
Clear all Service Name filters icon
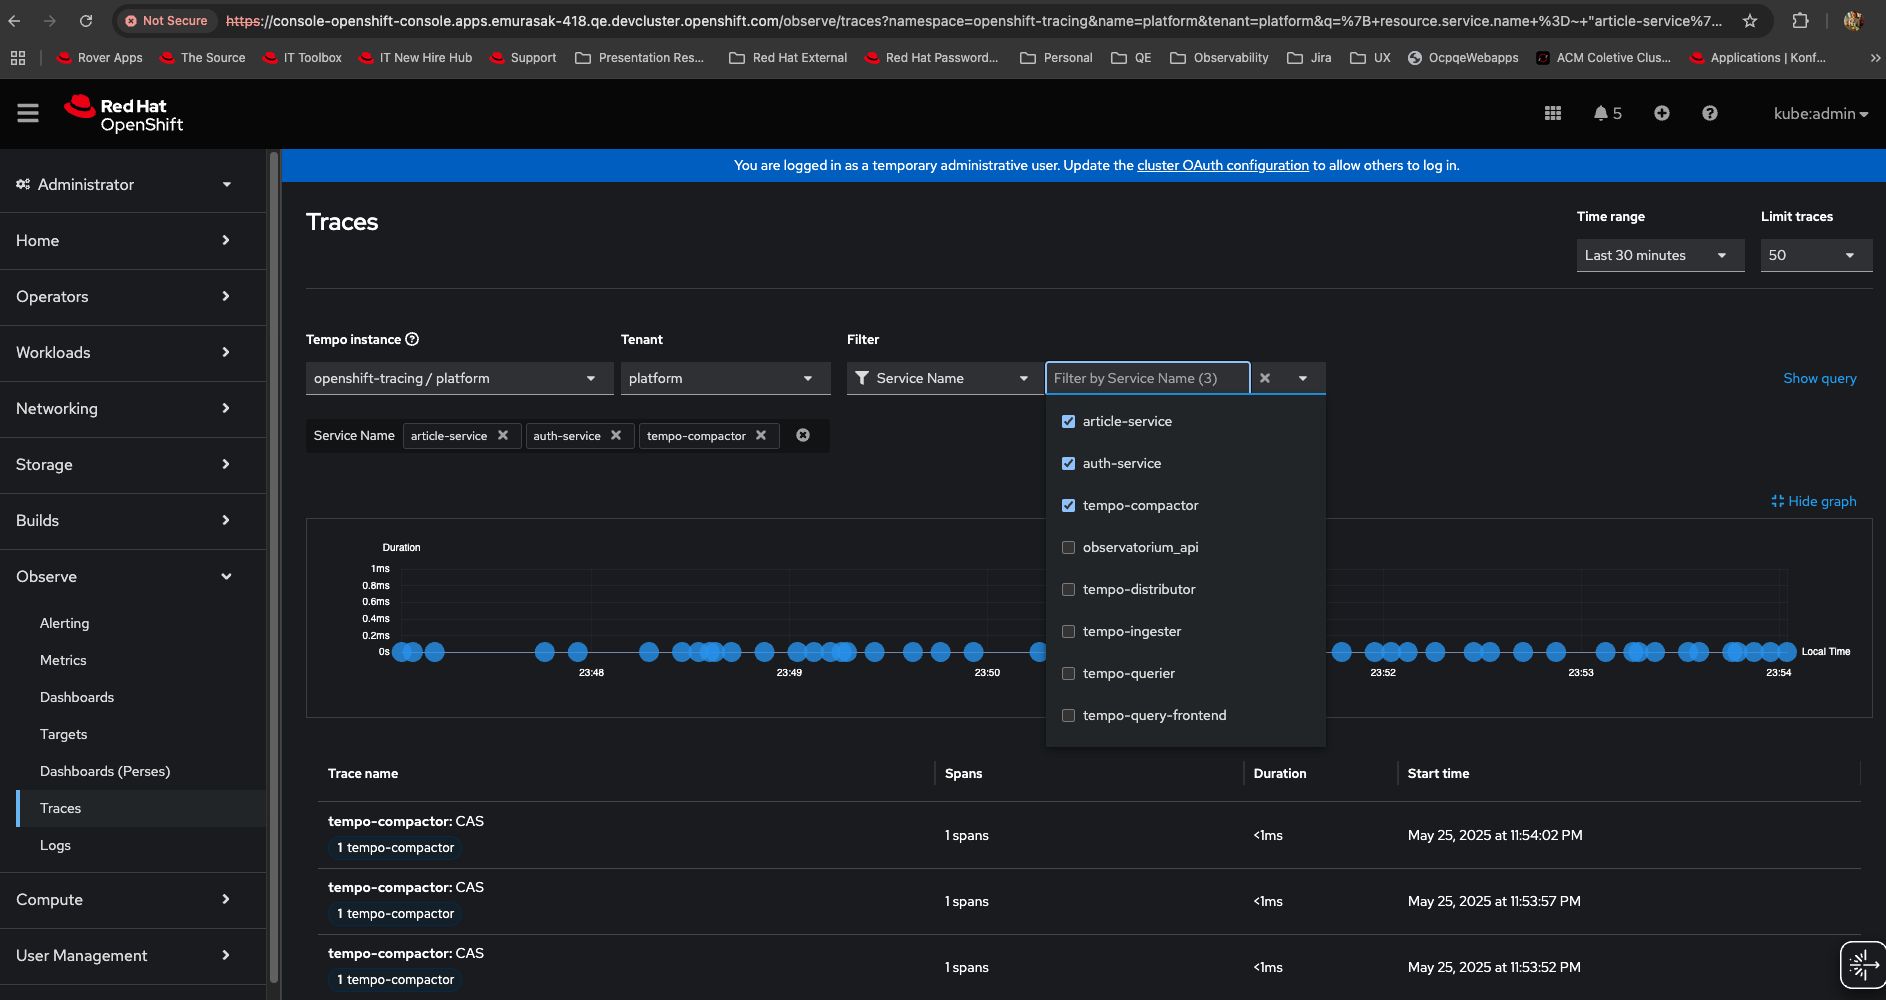(802, 436)
